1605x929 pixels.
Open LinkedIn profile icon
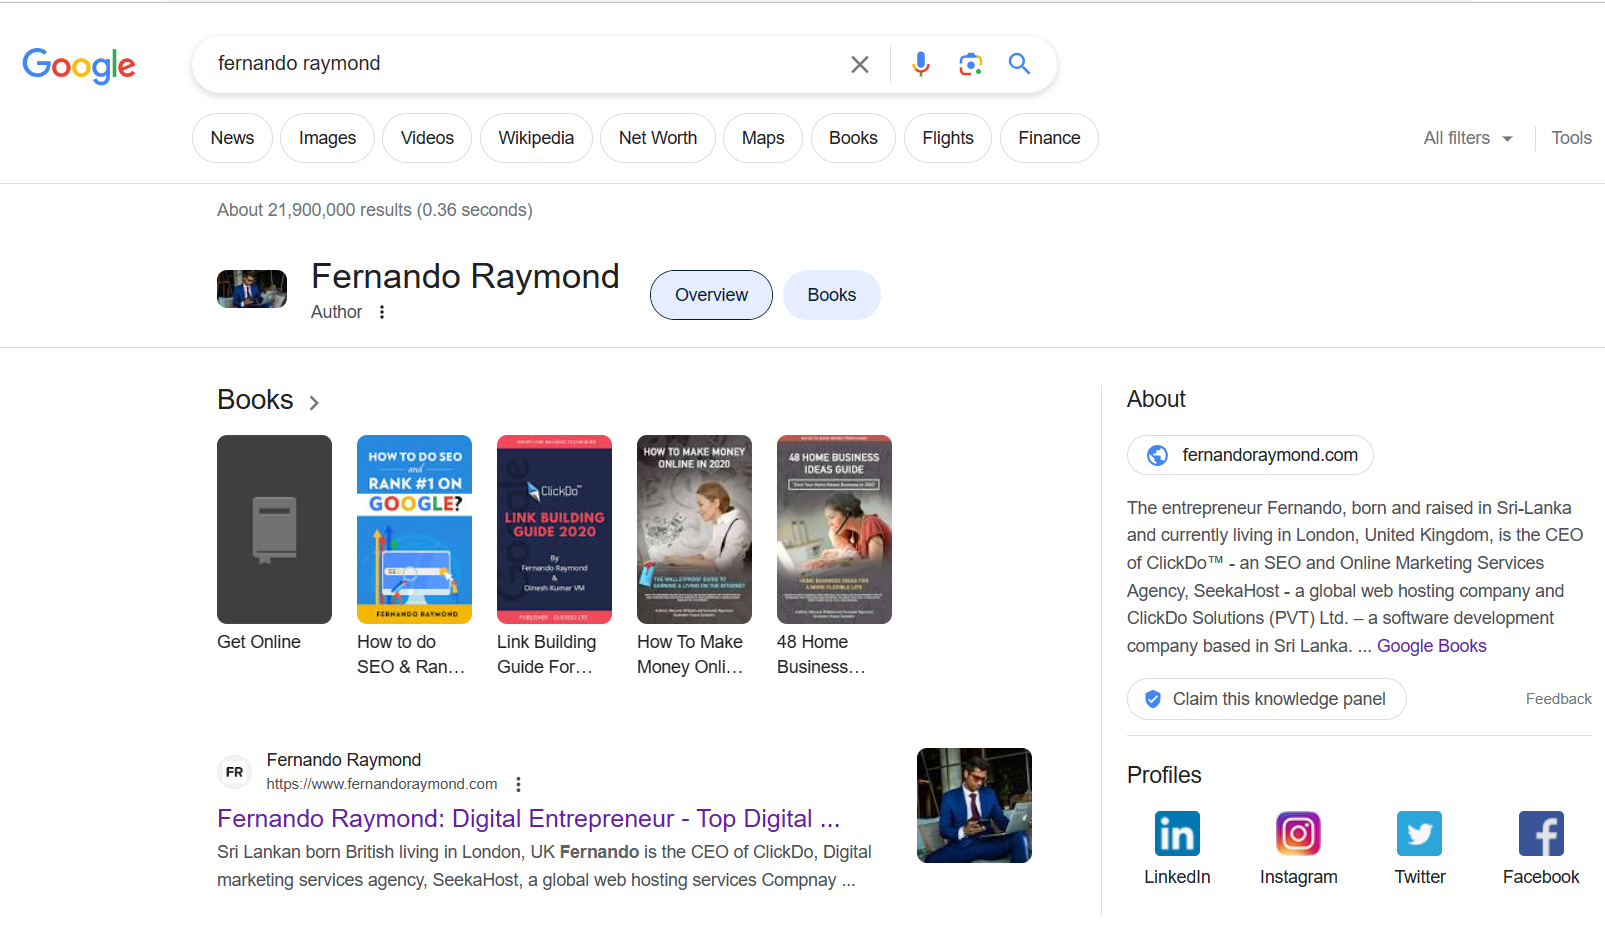[x=1177, y=833]
